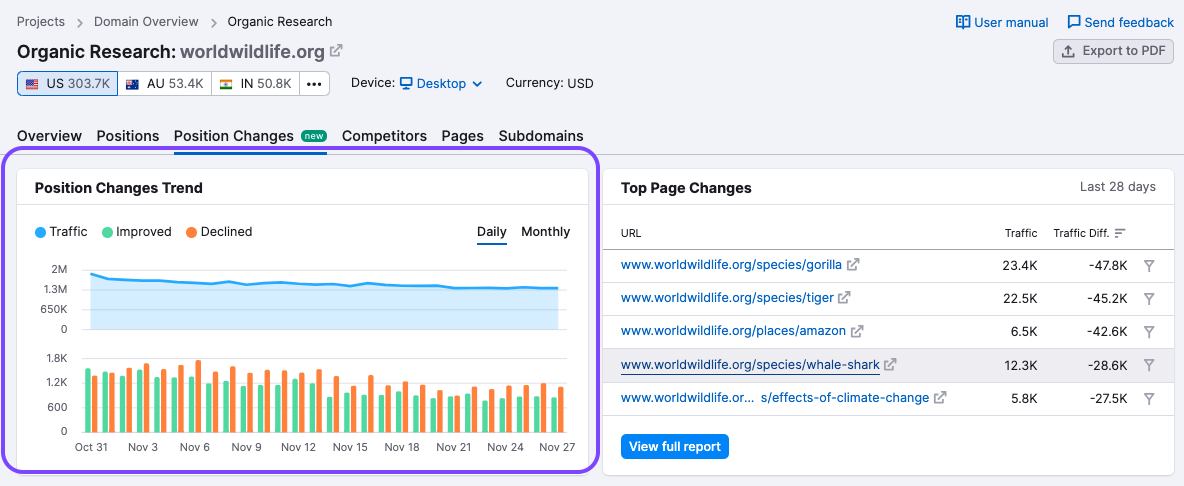1184x486 pixels.
Task: Open the species/gorilla URL link
Action: [x=731, y=265]
